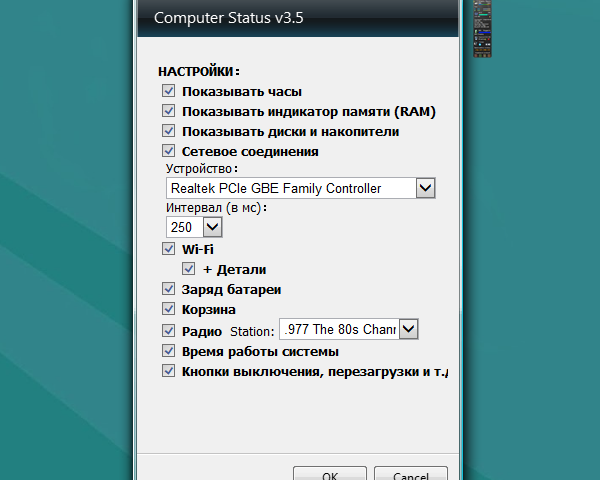Click the Интервал (в мс) label
600x480 pixels.
tap(216, 208)
